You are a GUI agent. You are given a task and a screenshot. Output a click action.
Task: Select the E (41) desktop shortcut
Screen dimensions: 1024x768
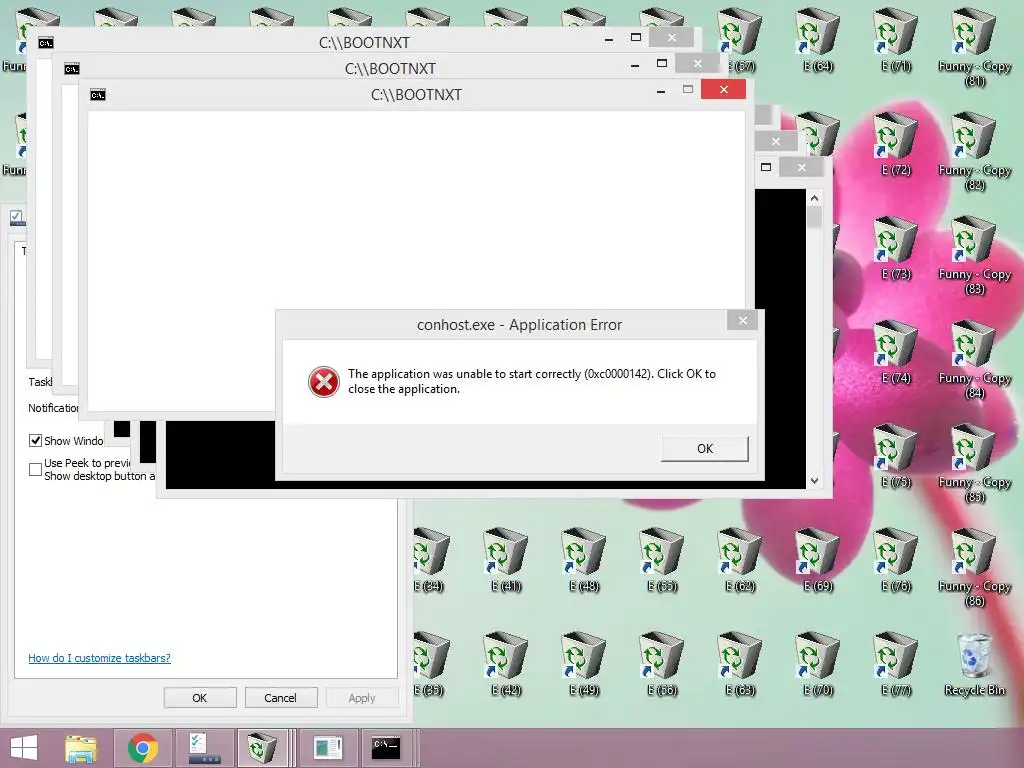[x=506, y=560]
